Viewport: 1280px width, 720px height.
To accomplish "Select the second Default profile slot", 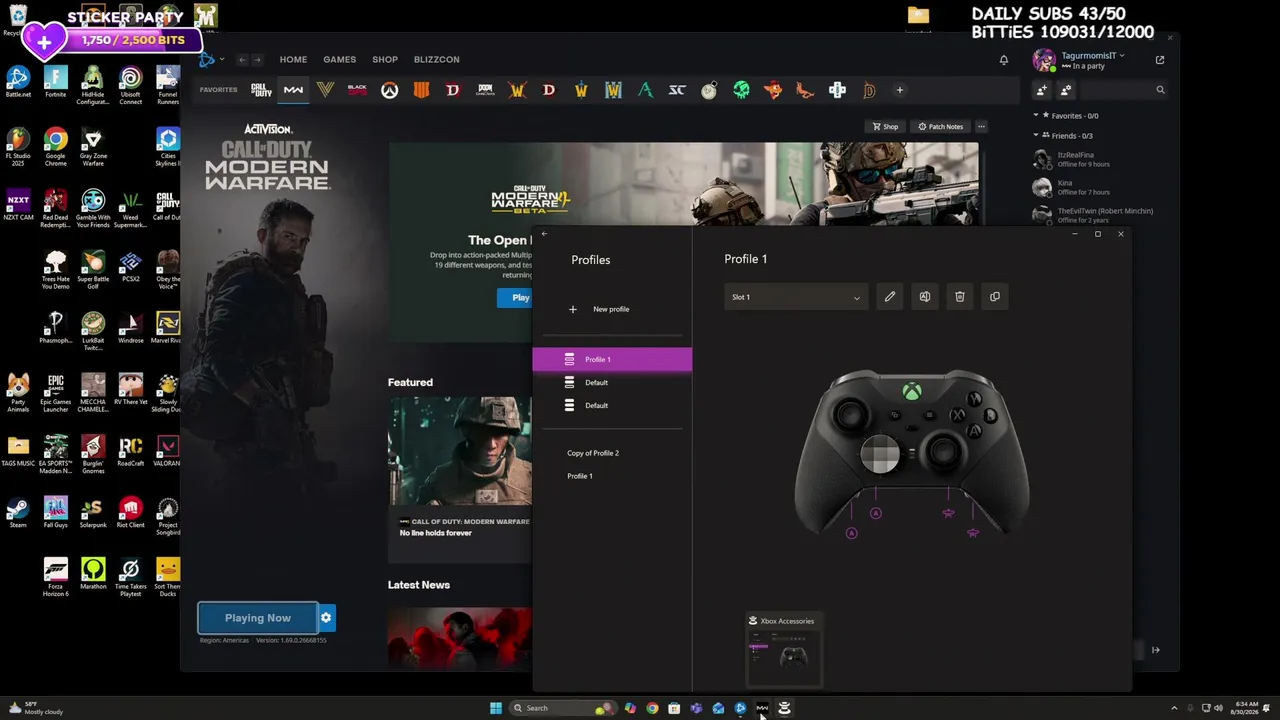I will (612, 405).
